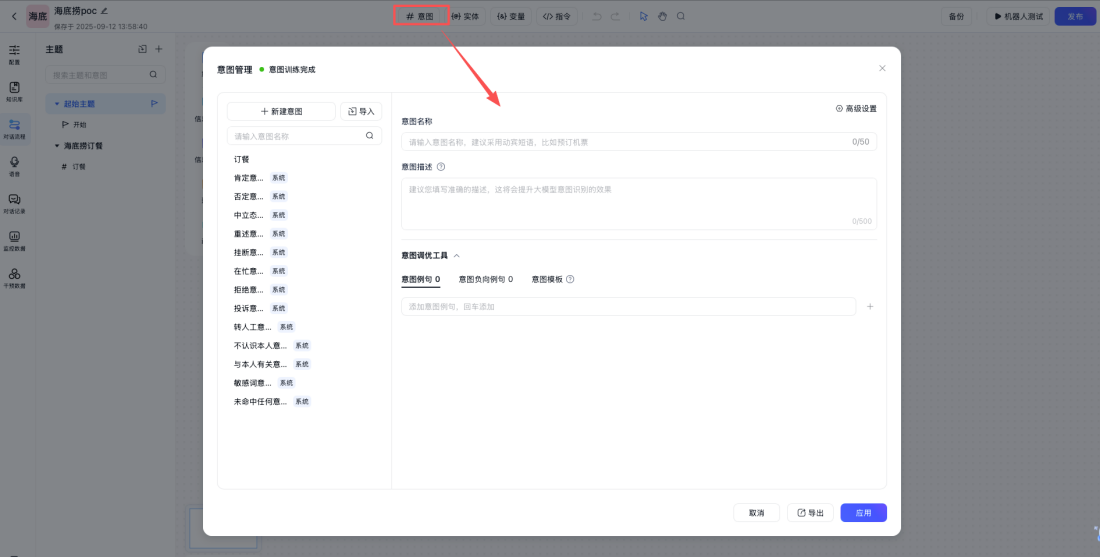Click help icon next to 意图模板
This screenshot has width=1100, height=557.
[570, 279]
